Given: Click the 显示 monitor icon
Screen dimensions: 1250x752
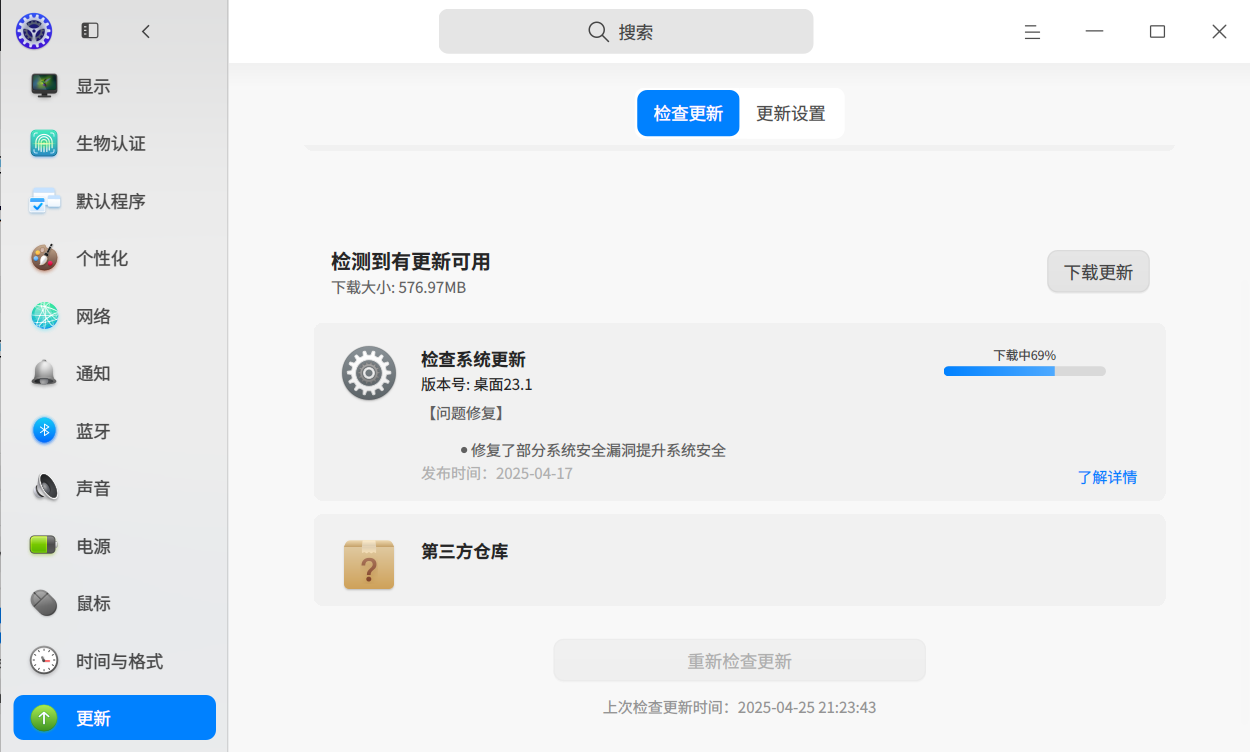Looking at the screenshot, I should [x=44, y=86].
